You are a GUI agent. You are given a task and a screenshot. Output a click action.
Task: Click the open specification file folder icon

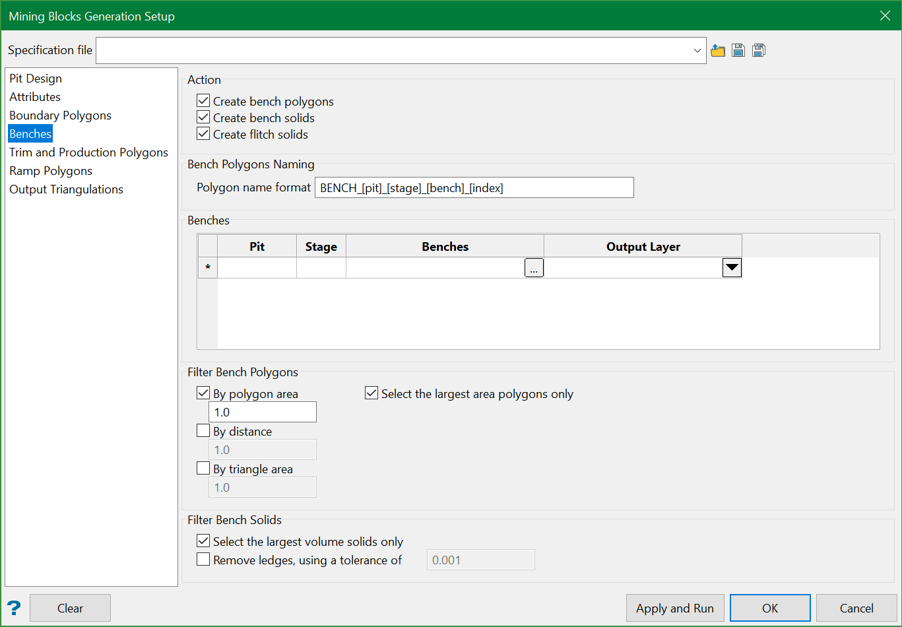(718, 50)
